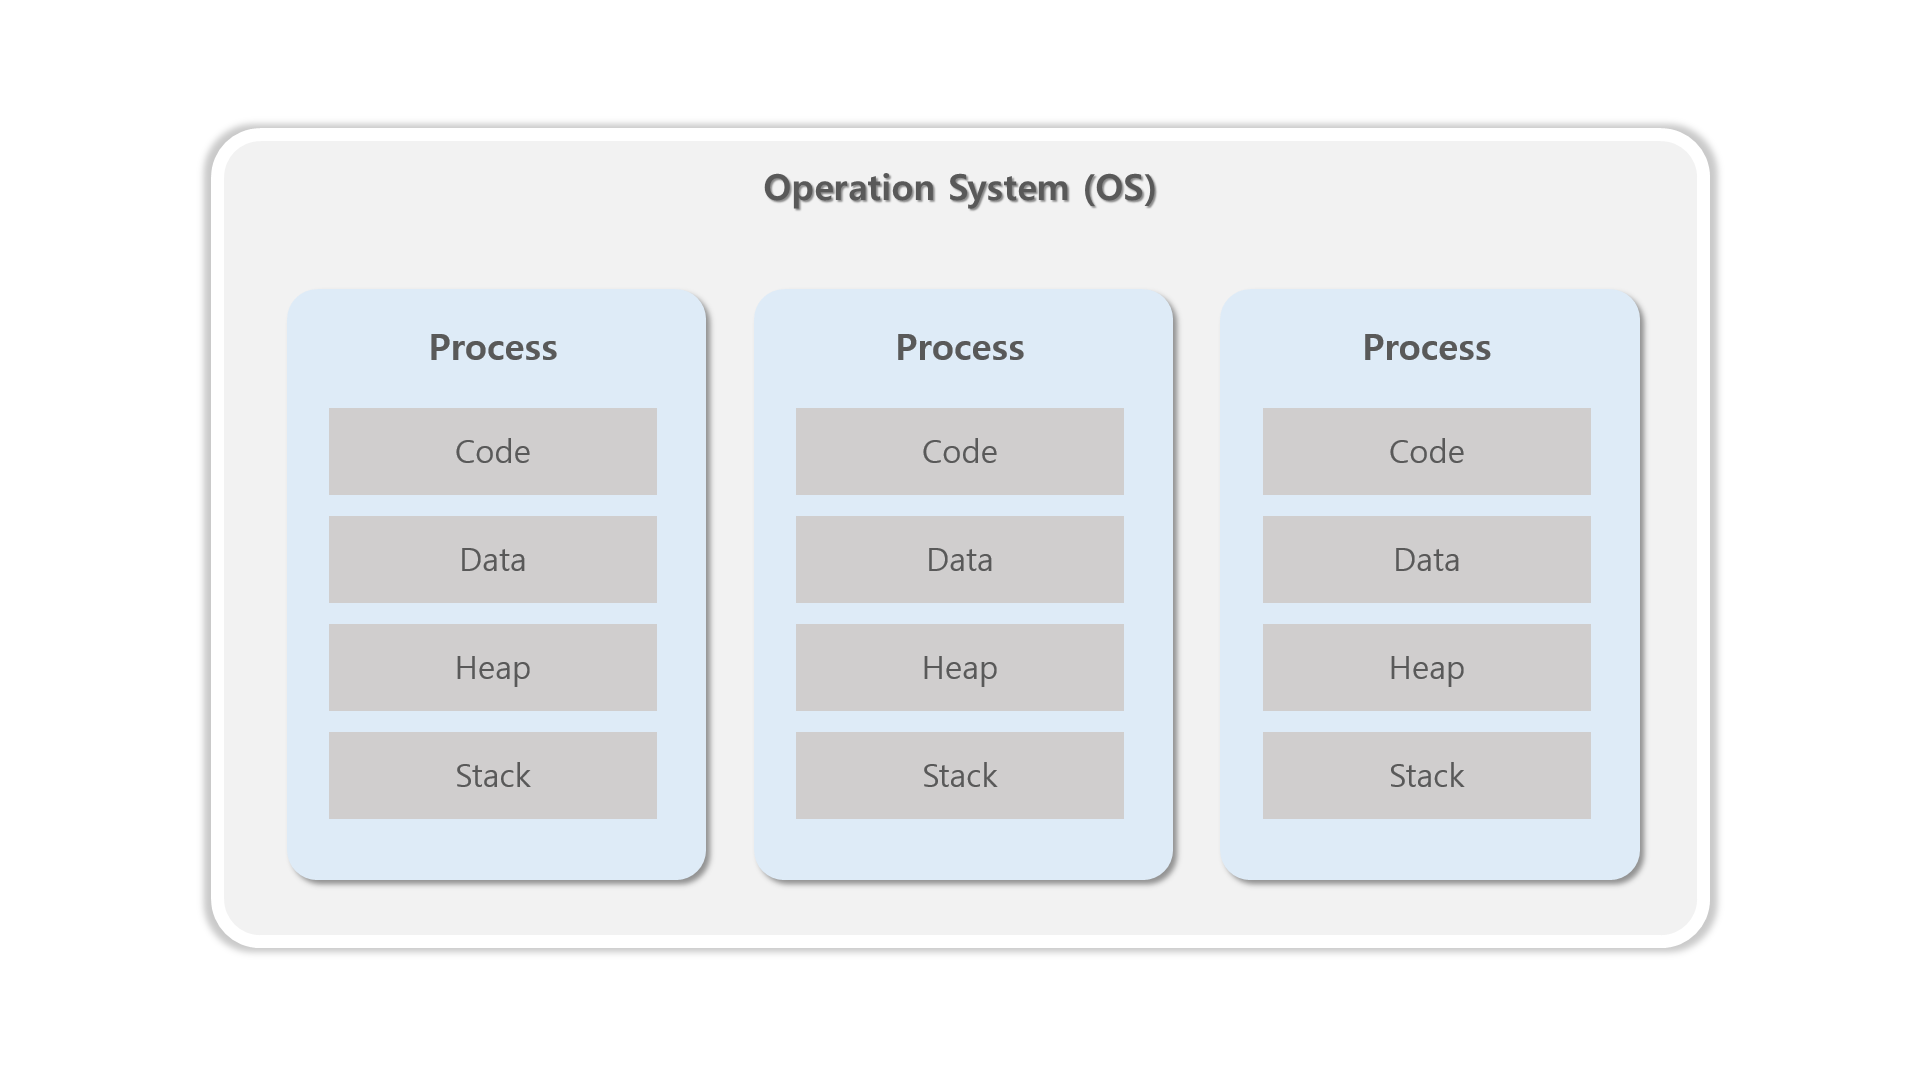Viewport: 1920px width, 1080px height.
Task: Click Code block in middle Process
Action: coord(960,451)
